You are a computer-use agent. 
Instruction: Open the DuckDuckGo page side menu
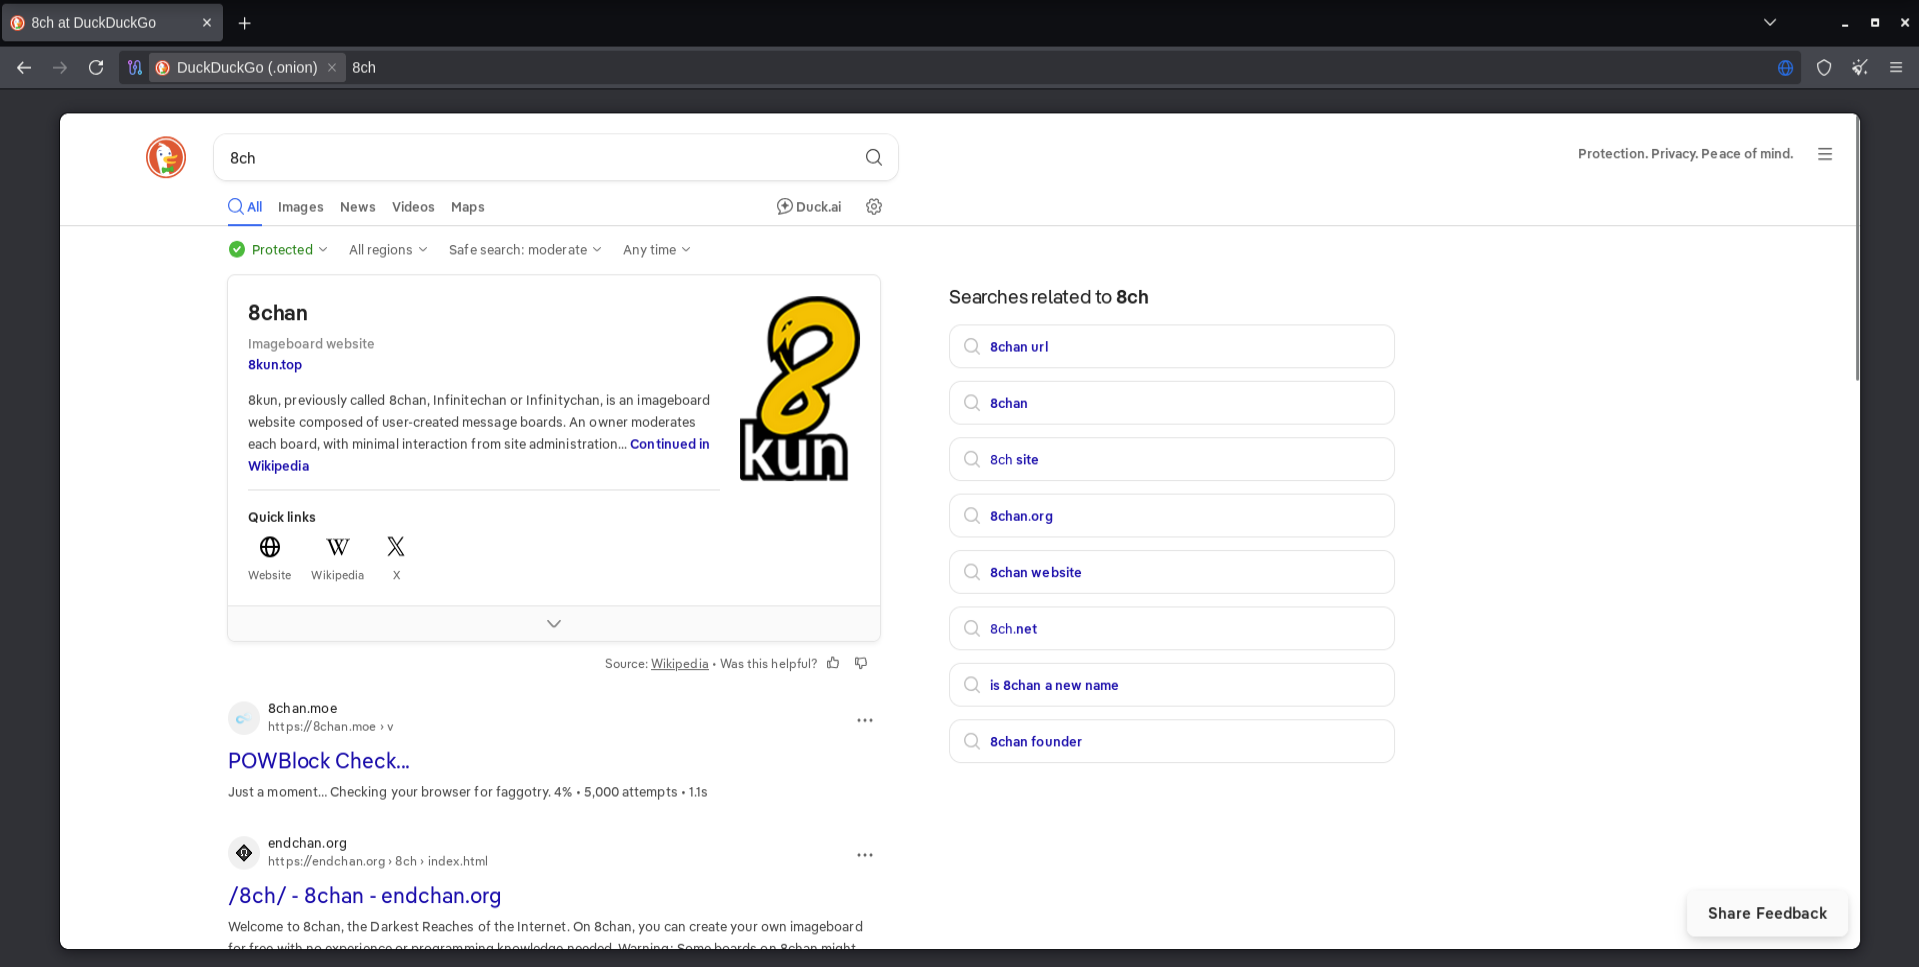tap(1825, 154)
